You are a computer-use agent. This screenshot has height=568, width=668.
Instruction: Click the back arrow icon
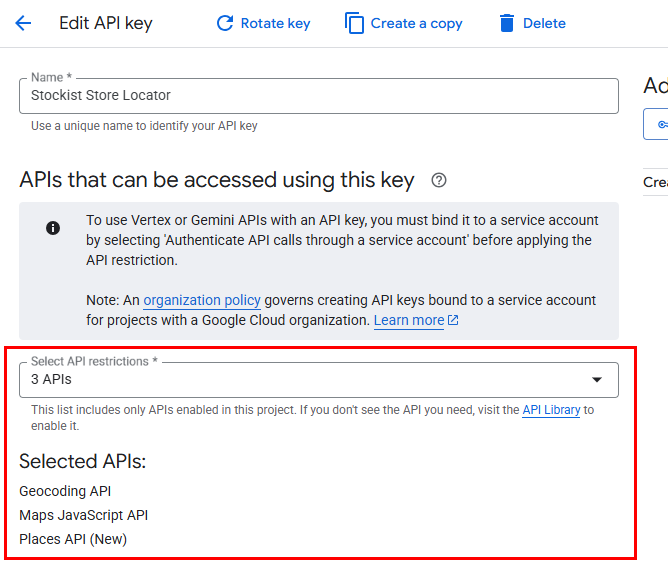[x=23, y=23]
